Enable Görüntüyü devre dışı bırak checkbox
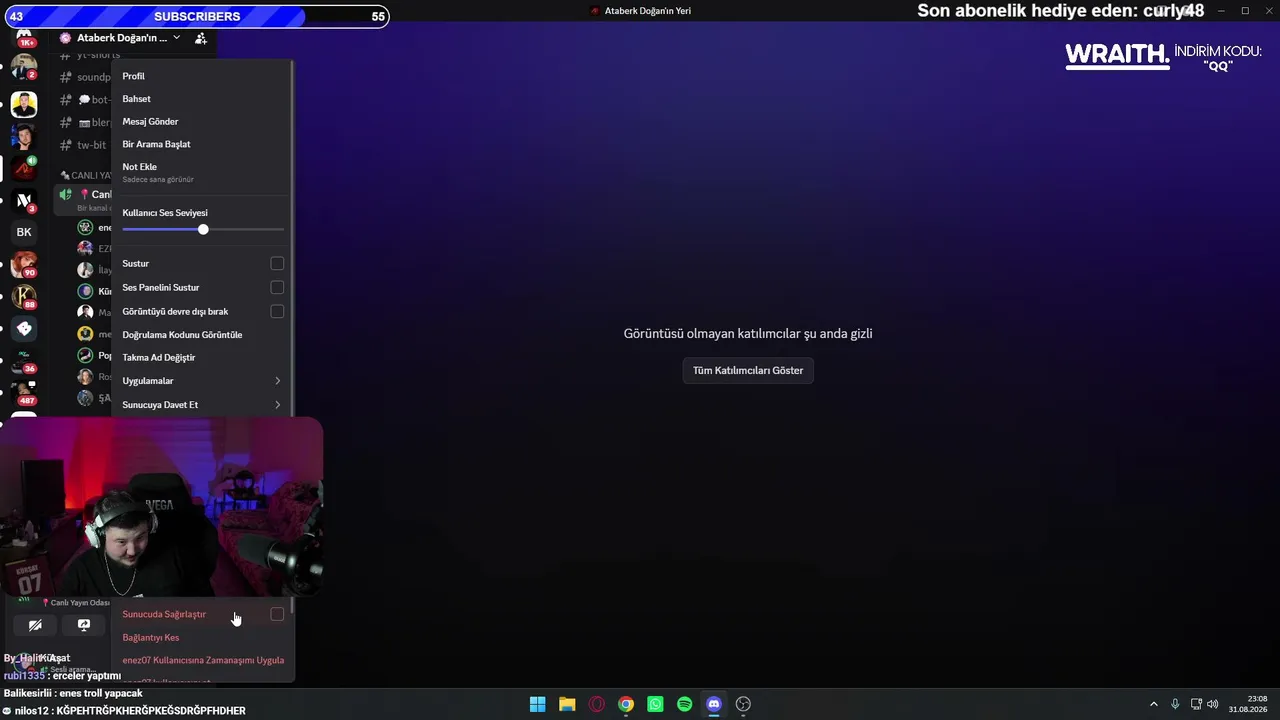 pos(277,311)
